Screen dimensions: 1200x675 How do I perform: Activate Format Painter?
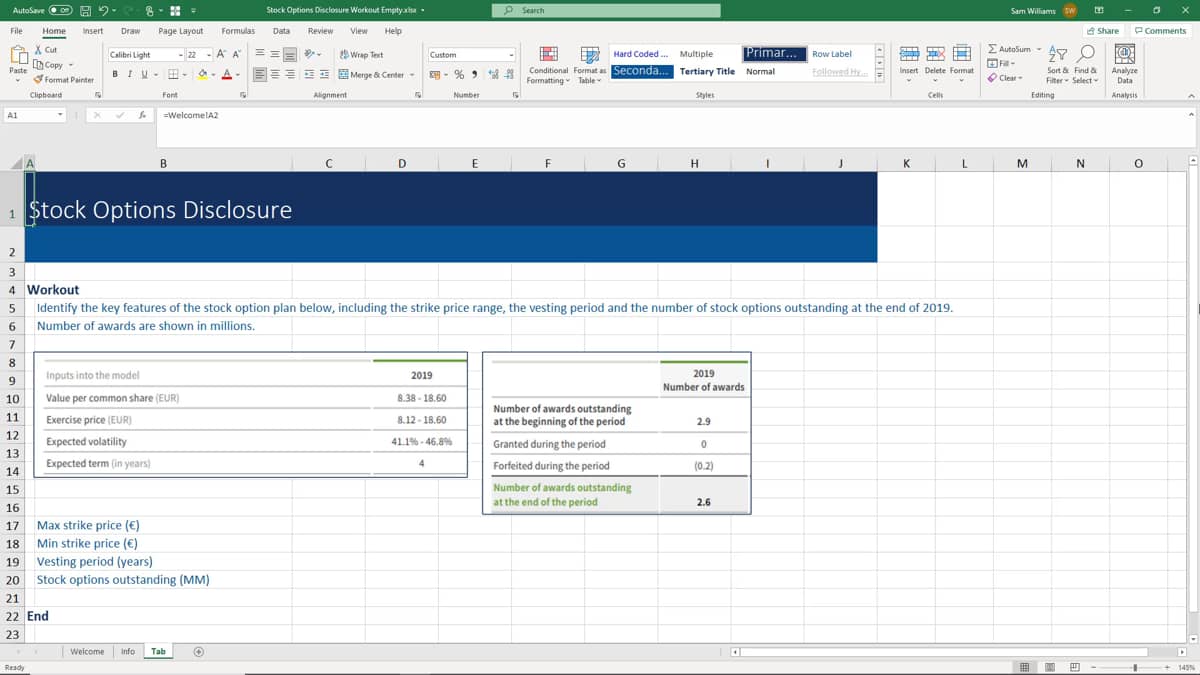click(64, 79)
